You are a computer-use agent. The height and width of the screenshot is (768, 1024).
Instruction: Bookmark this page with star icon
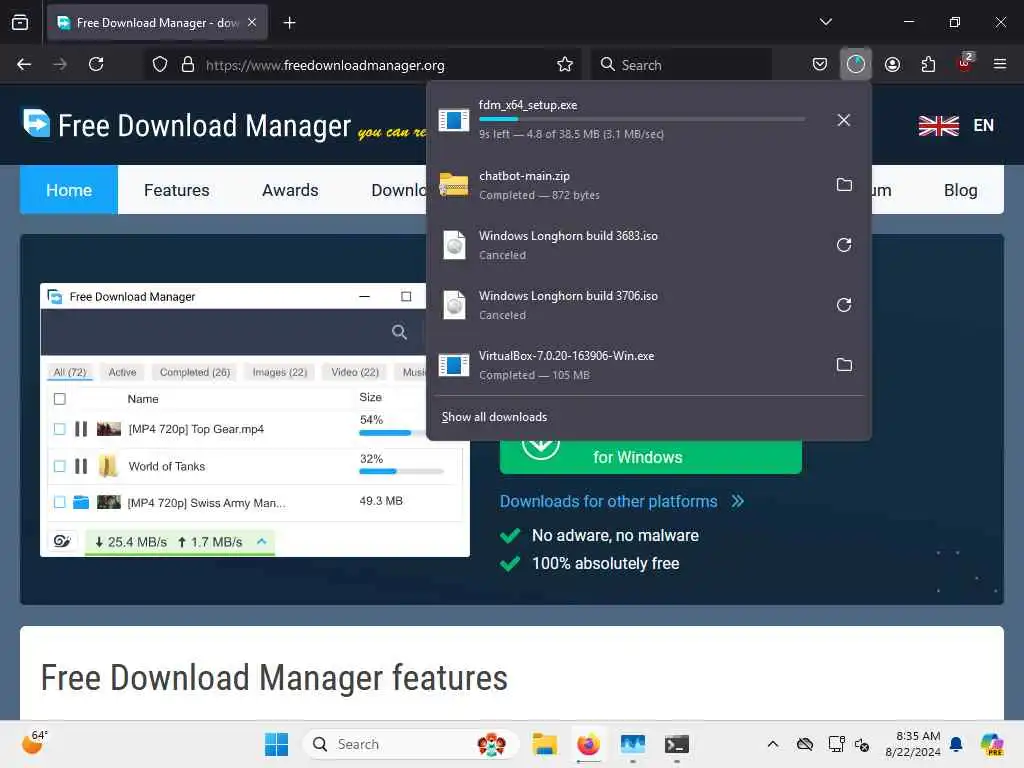point(565,64)
